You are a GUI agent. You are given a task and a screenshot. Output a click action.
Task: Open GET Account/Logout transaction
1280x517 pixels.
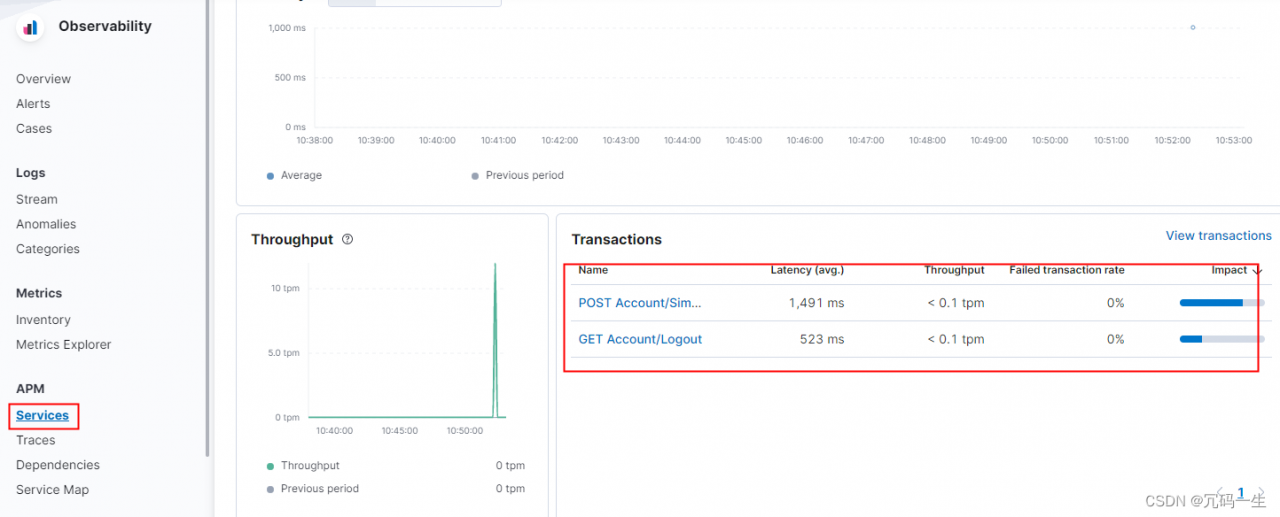640,339
